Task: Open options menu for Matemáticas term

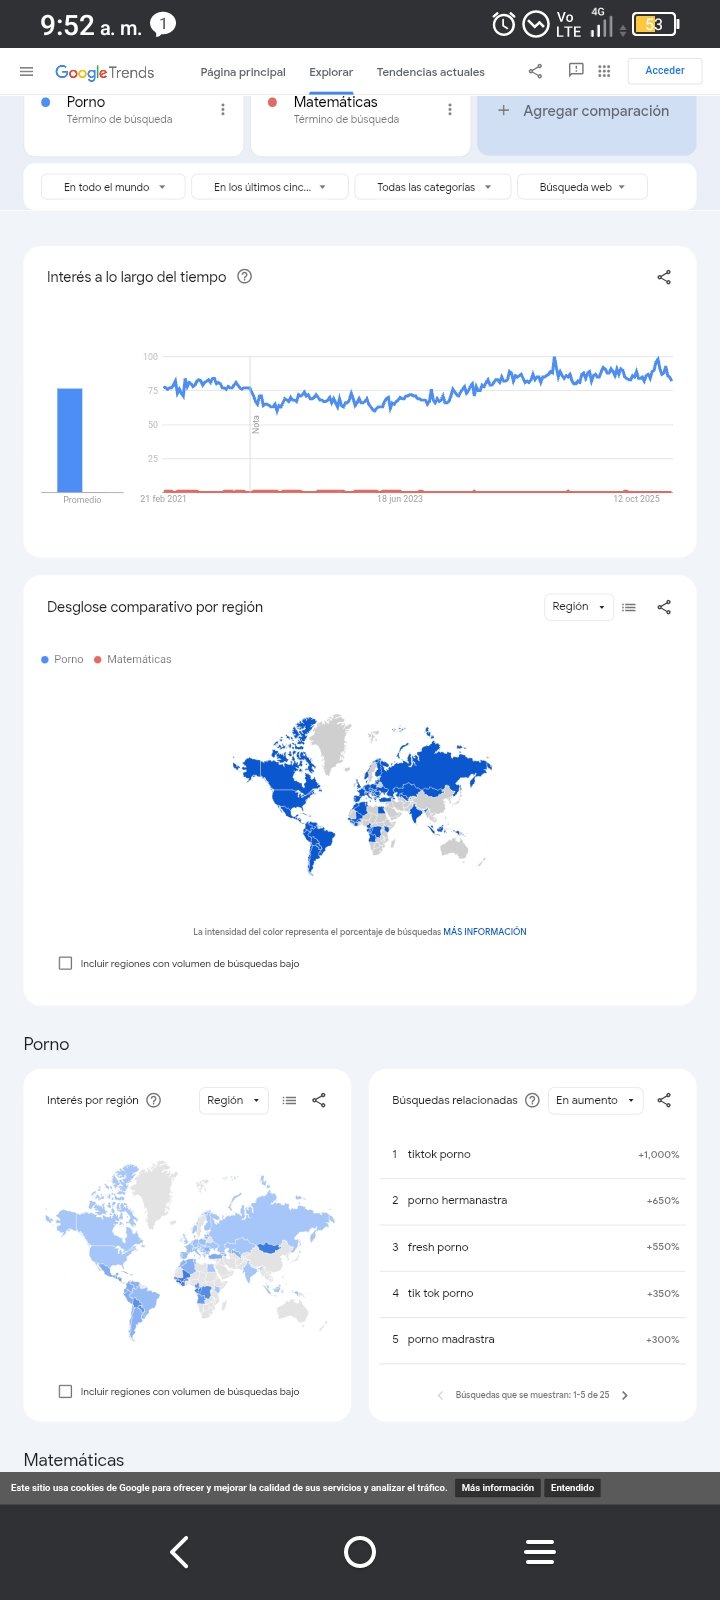Action: (450, 110)
